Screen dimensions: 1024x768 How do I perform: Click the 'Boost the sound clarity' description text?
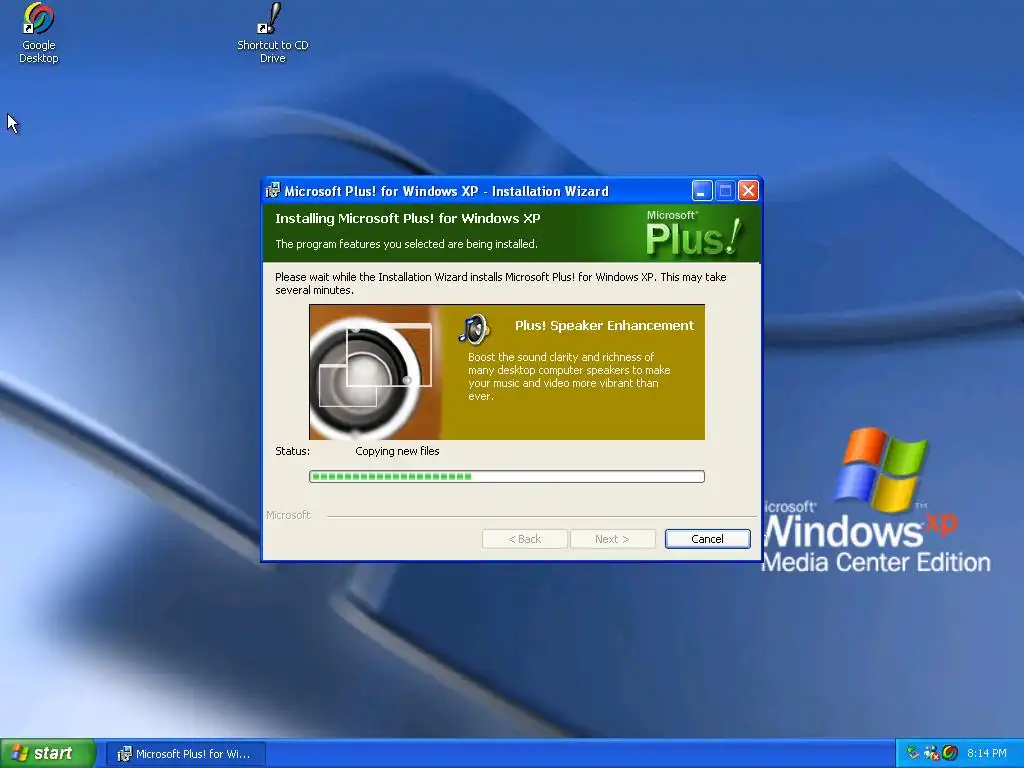point(569,376)
